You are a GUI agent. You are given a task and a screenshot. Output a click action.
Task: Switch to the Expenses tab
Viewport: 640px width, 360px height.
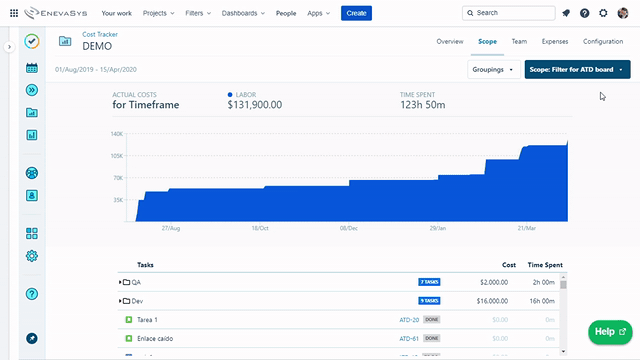(555, 41)
